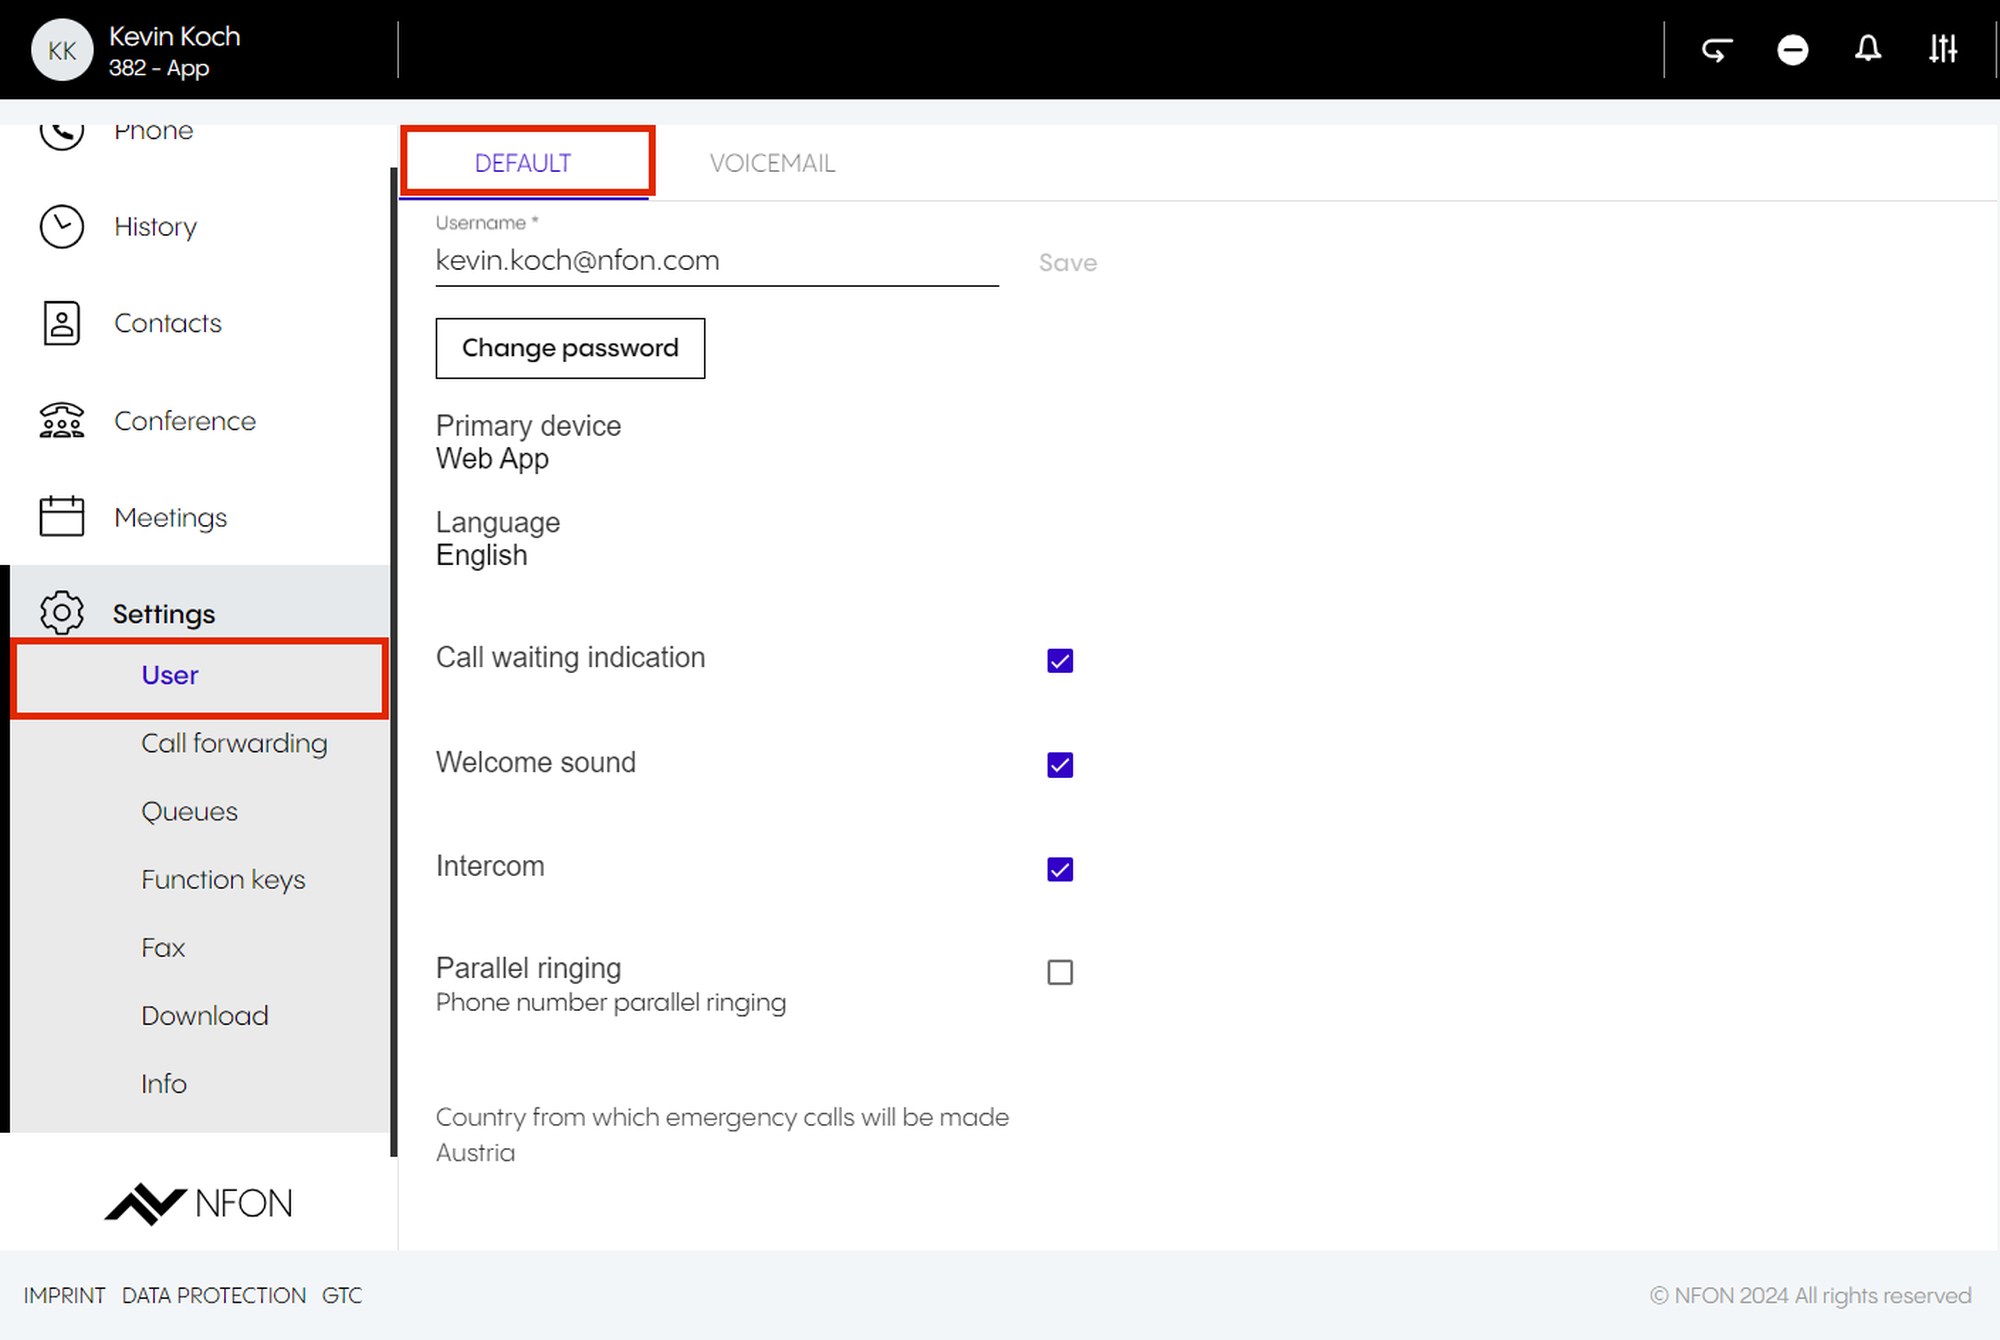Click the Conference phone icon

(x=62, y=421)
